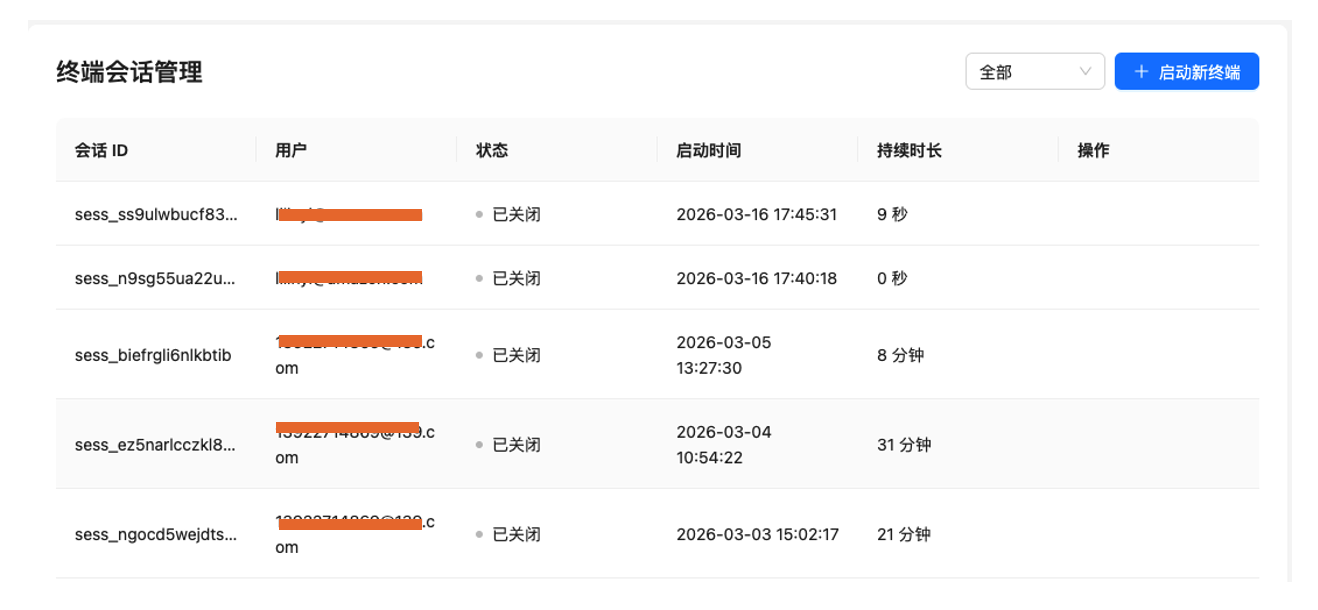This screenshot has height=610, width=1318.
Task: Select the sess_ngocd5wejdts session ID
Action: [x=156, y=534]
